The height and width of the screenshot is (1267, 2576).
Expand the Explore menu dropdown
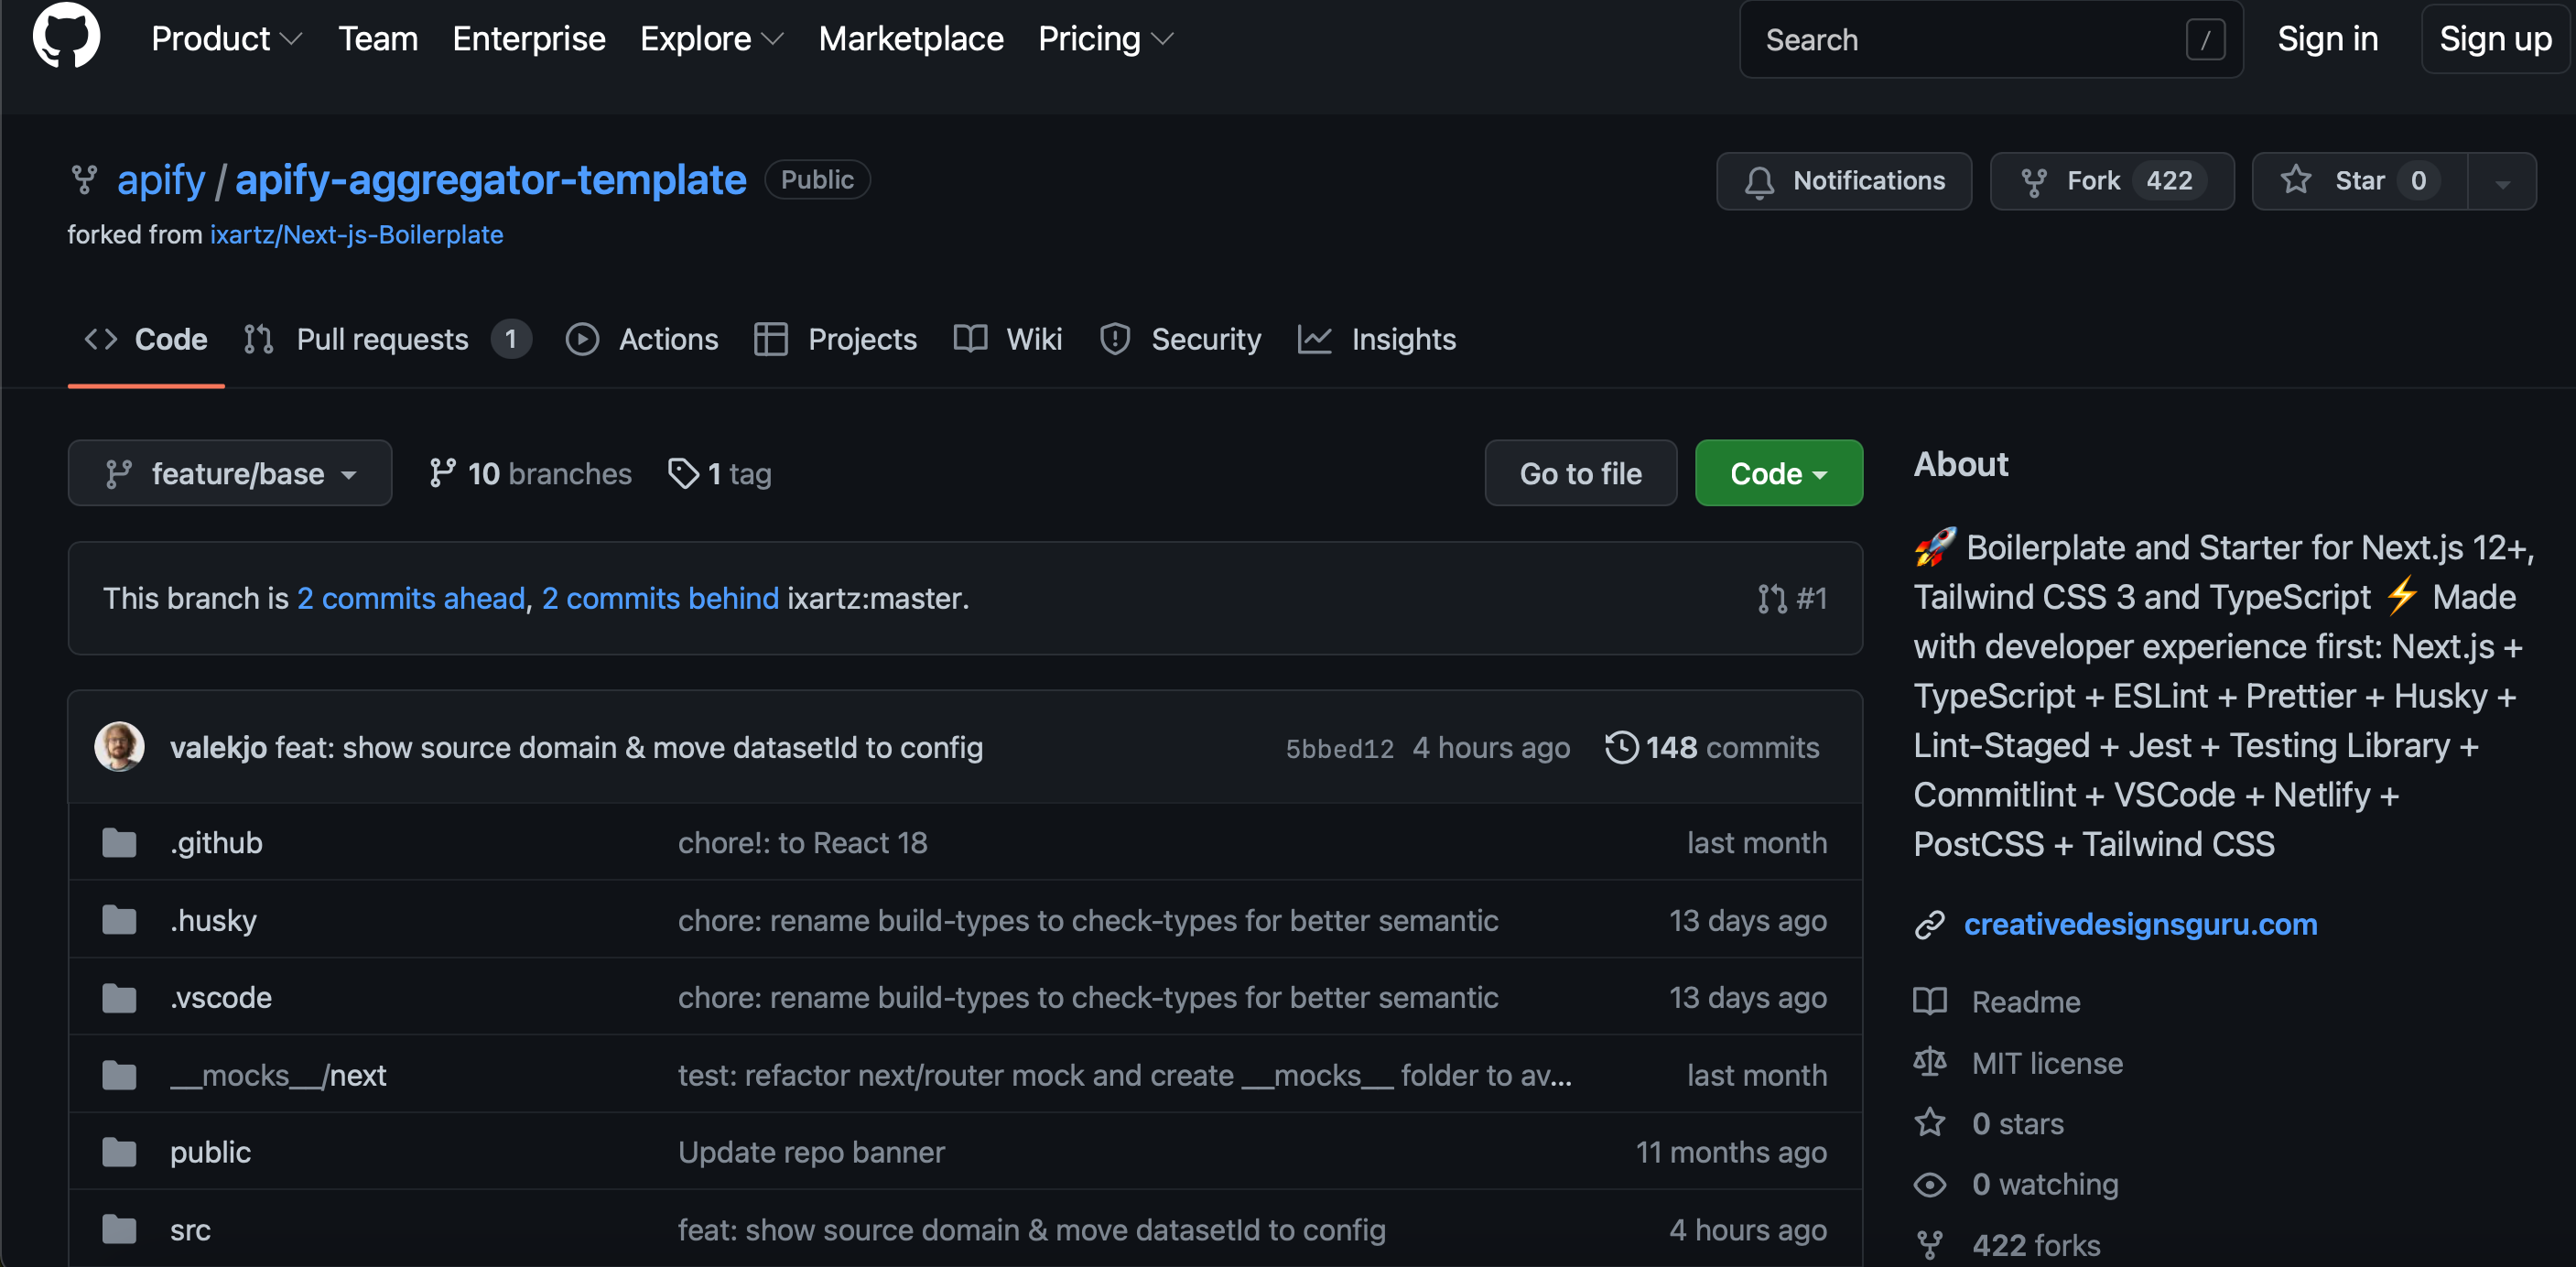pyautogui.click(x=711, y=39)
